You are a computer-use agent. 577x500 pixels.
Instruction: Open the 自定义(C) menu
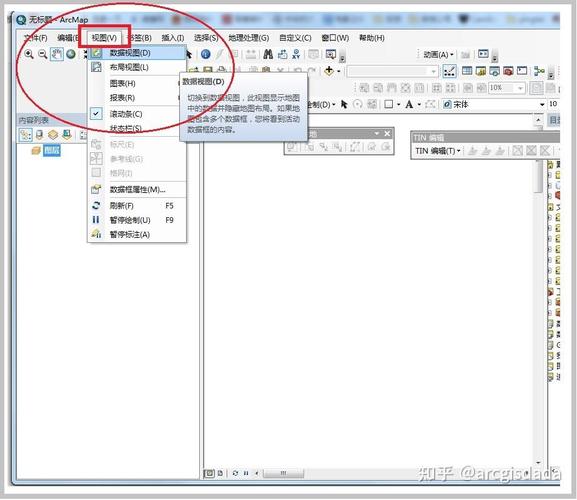pyautogui.click(x=295, y=38)
